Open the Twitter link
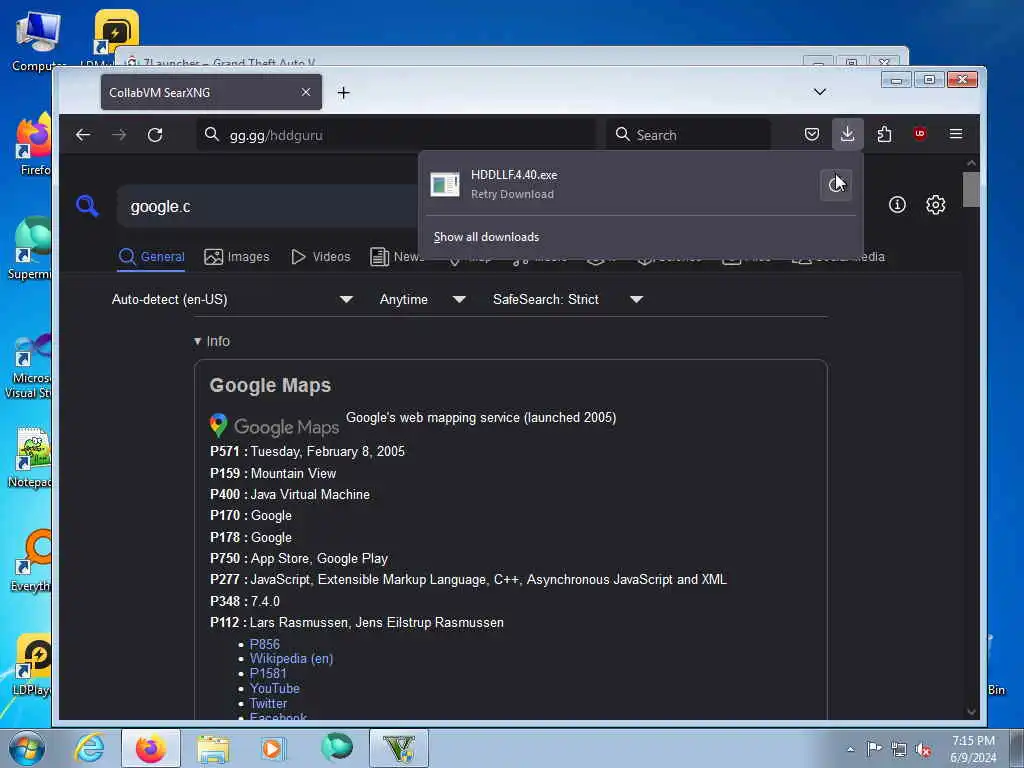This screenshot has height=768, width=1024. pyautogui.click(x=268, y=704)
